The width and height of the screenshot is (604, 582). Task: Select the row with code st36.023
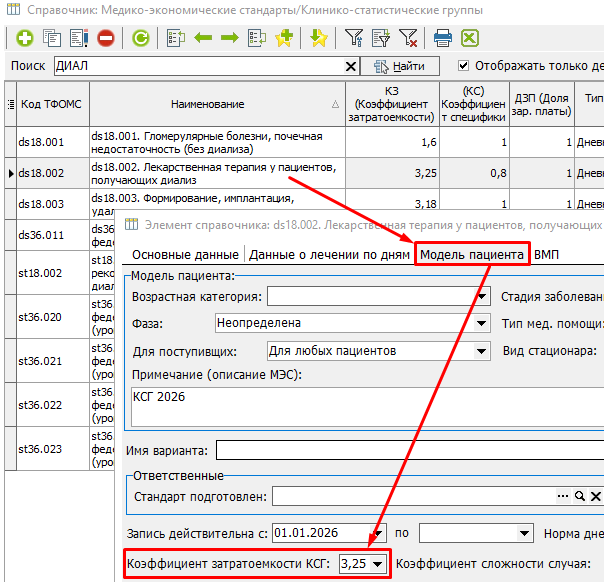coord(53,449)
